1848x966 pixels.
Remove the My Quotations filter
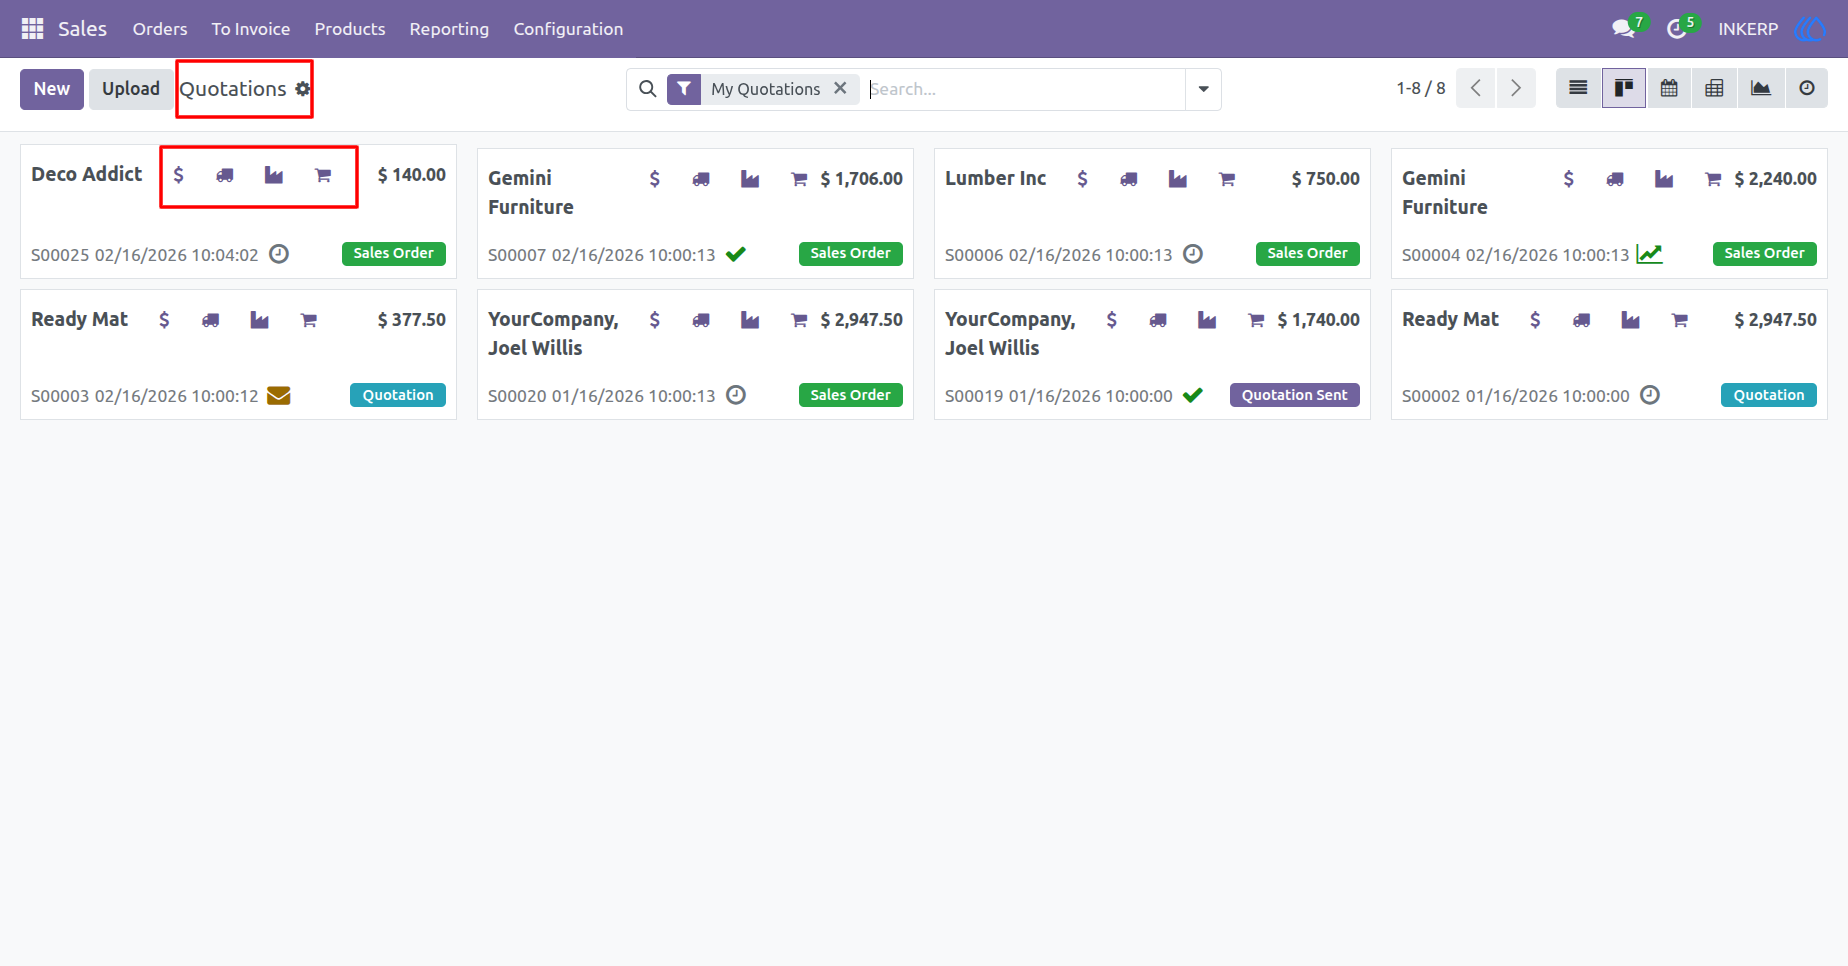pyautogui.click(x=840, y=88)
